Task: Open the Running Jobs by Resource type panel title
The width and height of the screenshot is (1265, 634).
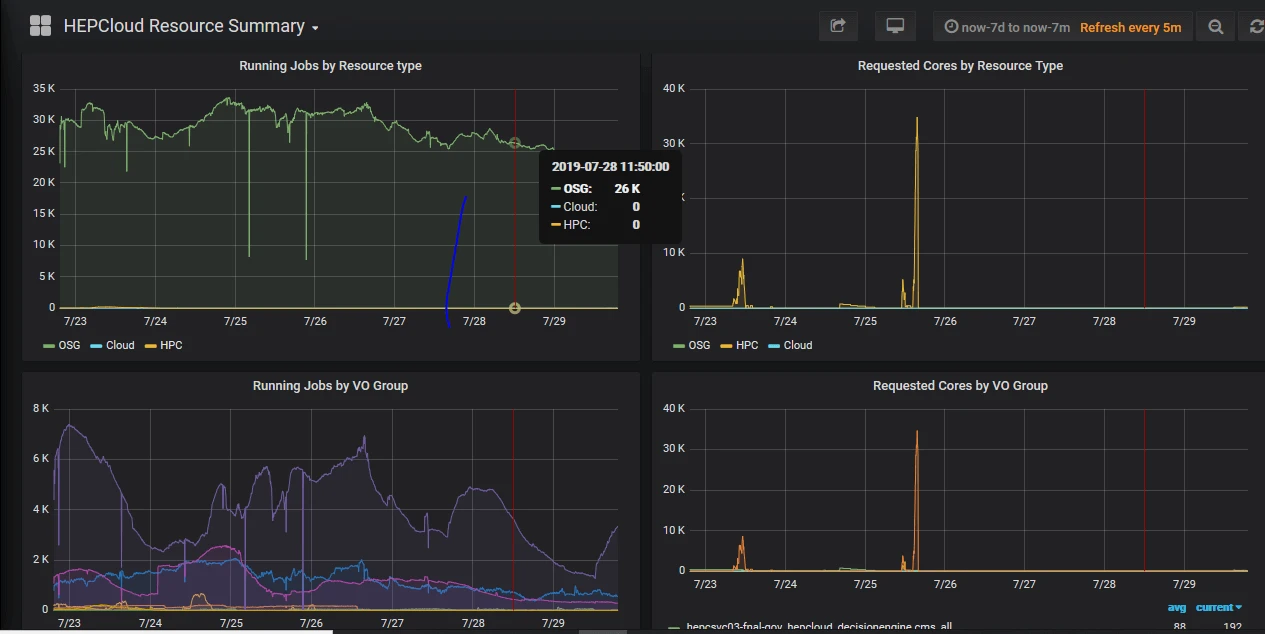Action: click(330, 66)
